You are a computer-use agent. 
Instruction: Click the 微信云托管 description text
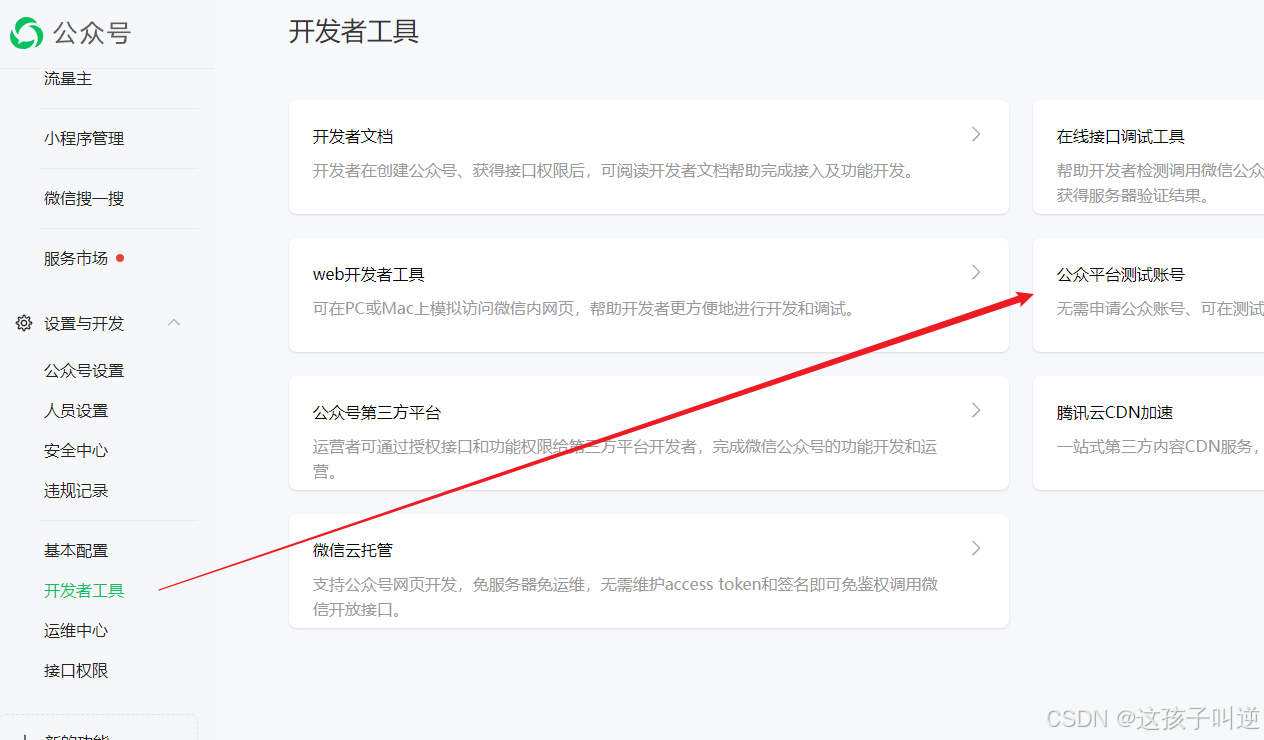pos(625,596)
